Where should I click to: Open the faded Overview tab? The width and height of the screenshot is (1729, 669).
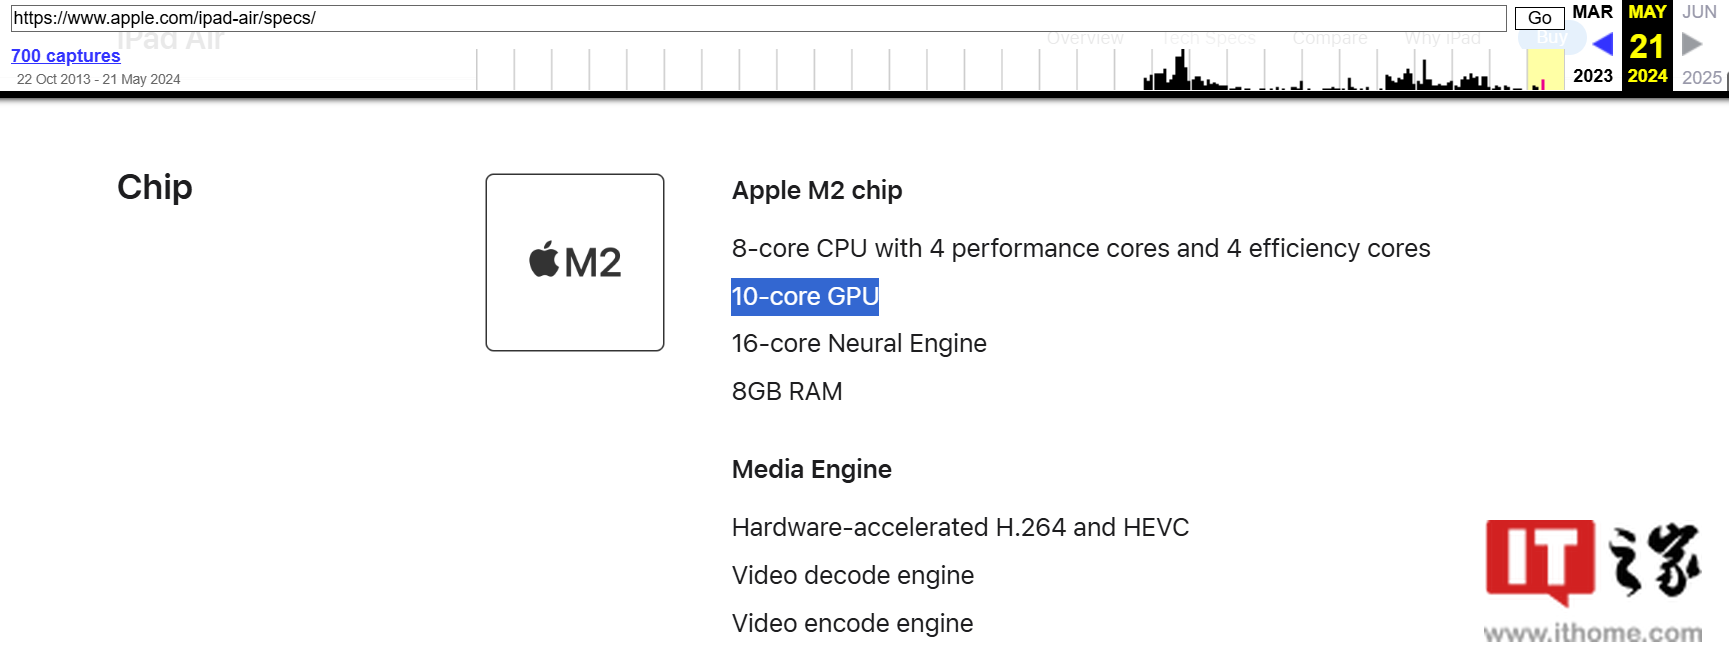point(1085,38)
